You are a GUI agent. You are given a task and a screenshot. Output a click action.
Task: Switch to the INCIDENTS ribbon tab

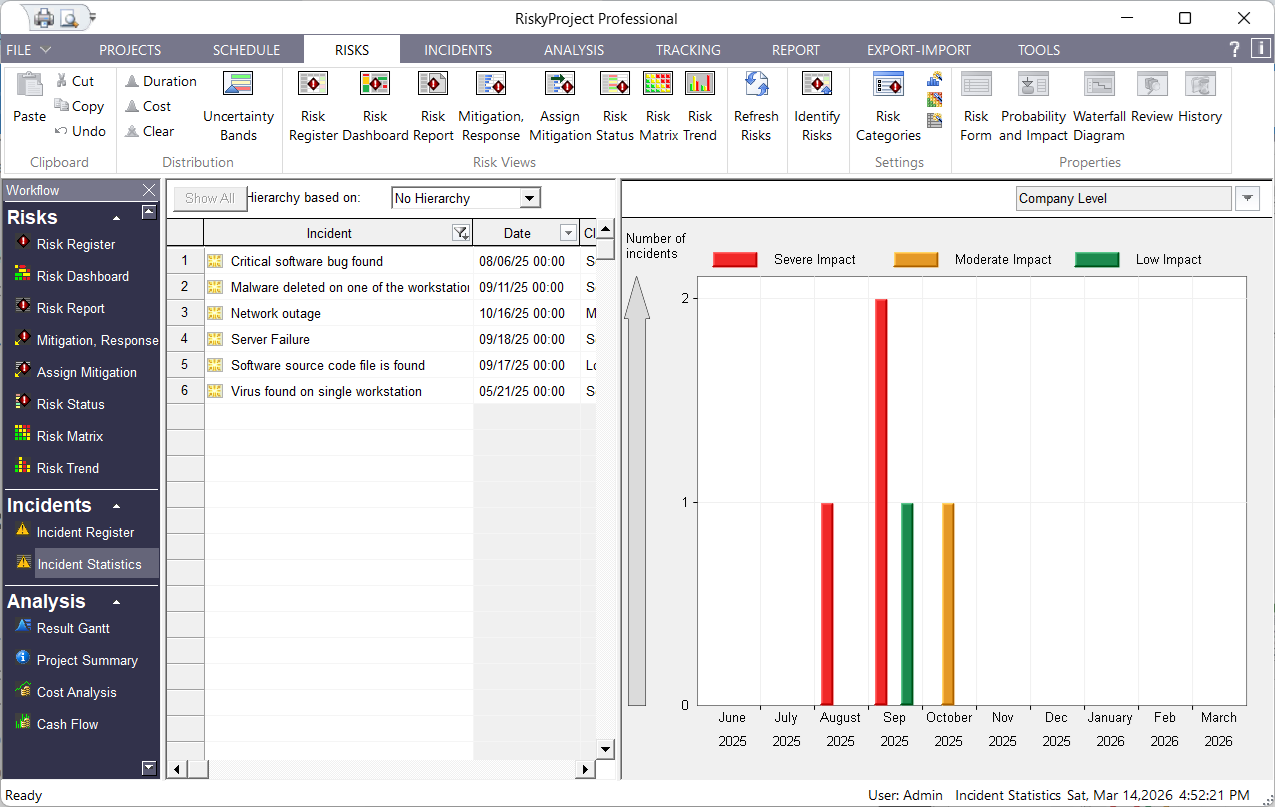pyautogui.click(x=458, y=50)
